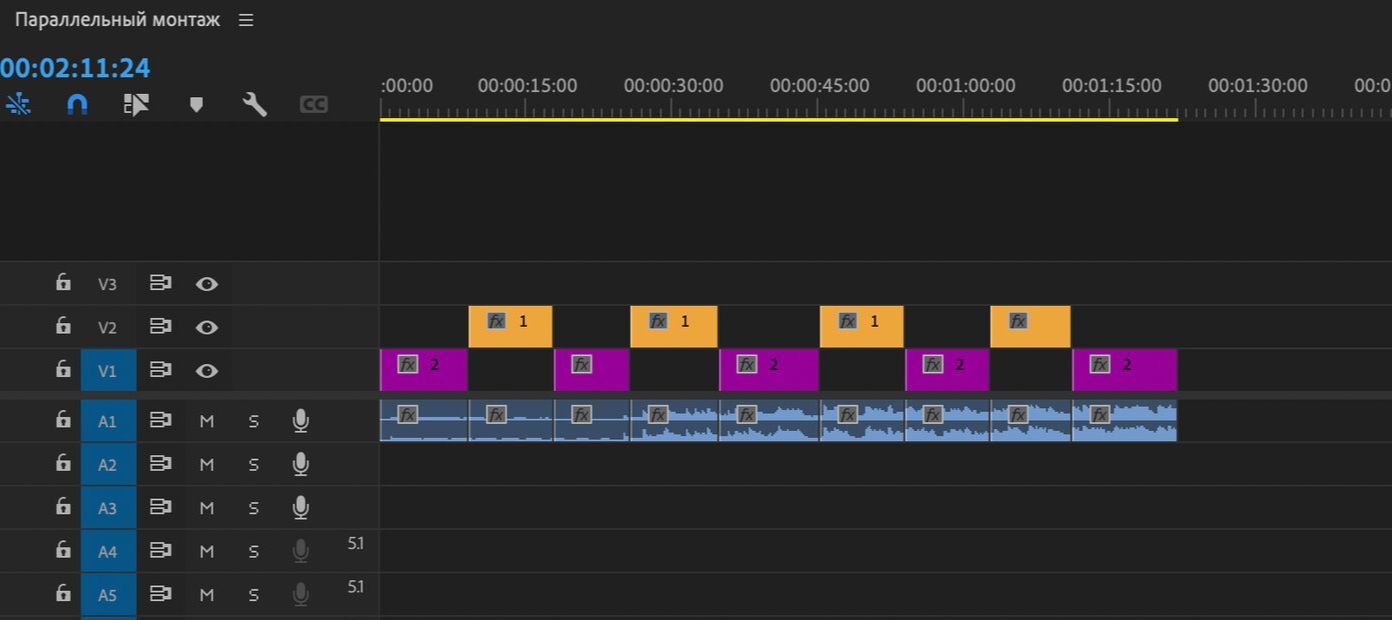This screenshot has height=620, width=1392.
Task: Click fx badge on third purple V1 clip
Action: 747,364
